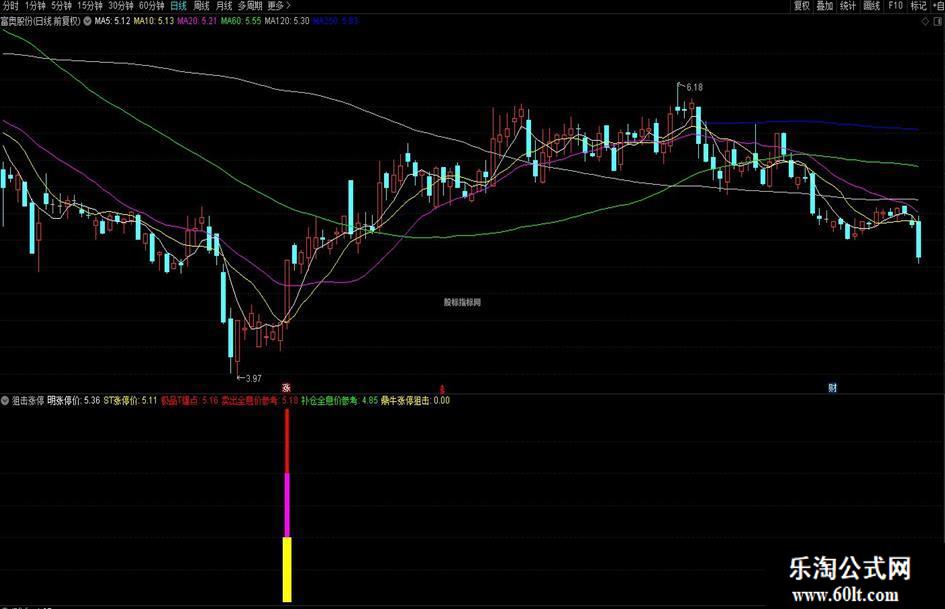Click the 自 button at toolbar end
Screen dimensions: 945x609
[x=938, y=5]
